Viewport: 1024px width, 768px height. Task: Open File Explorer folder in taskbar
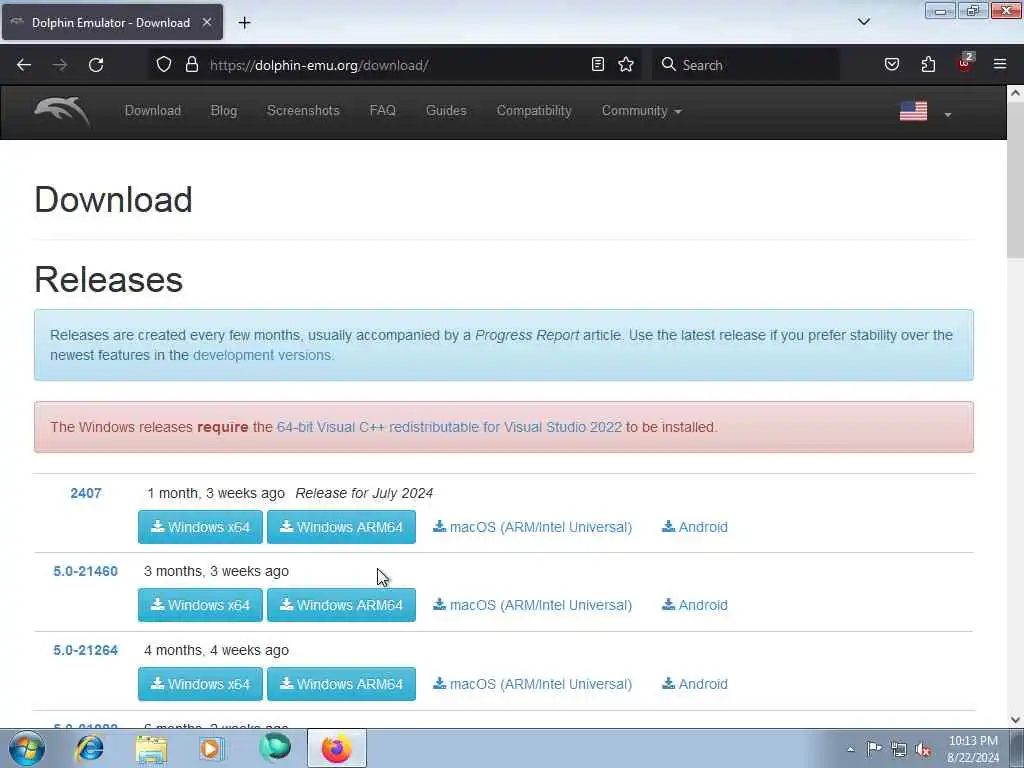point(152,748)
